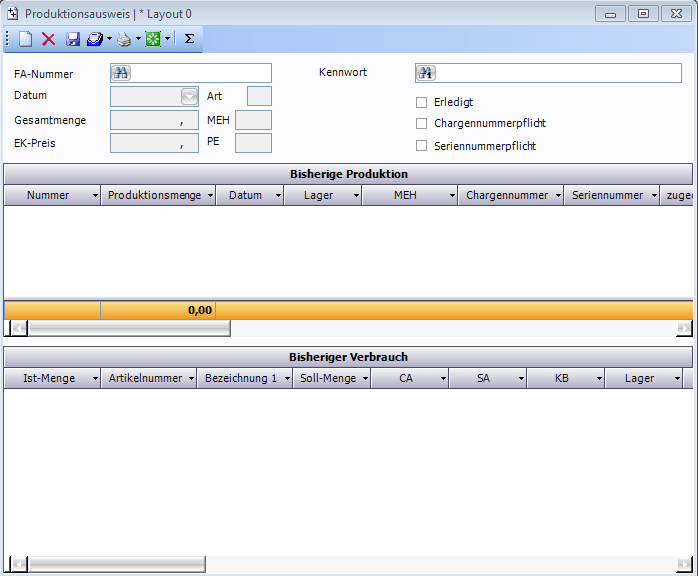The image size is (698, 576).
Task: Expand the Artikelnummer column filter arrow
Action: (190, 379)
